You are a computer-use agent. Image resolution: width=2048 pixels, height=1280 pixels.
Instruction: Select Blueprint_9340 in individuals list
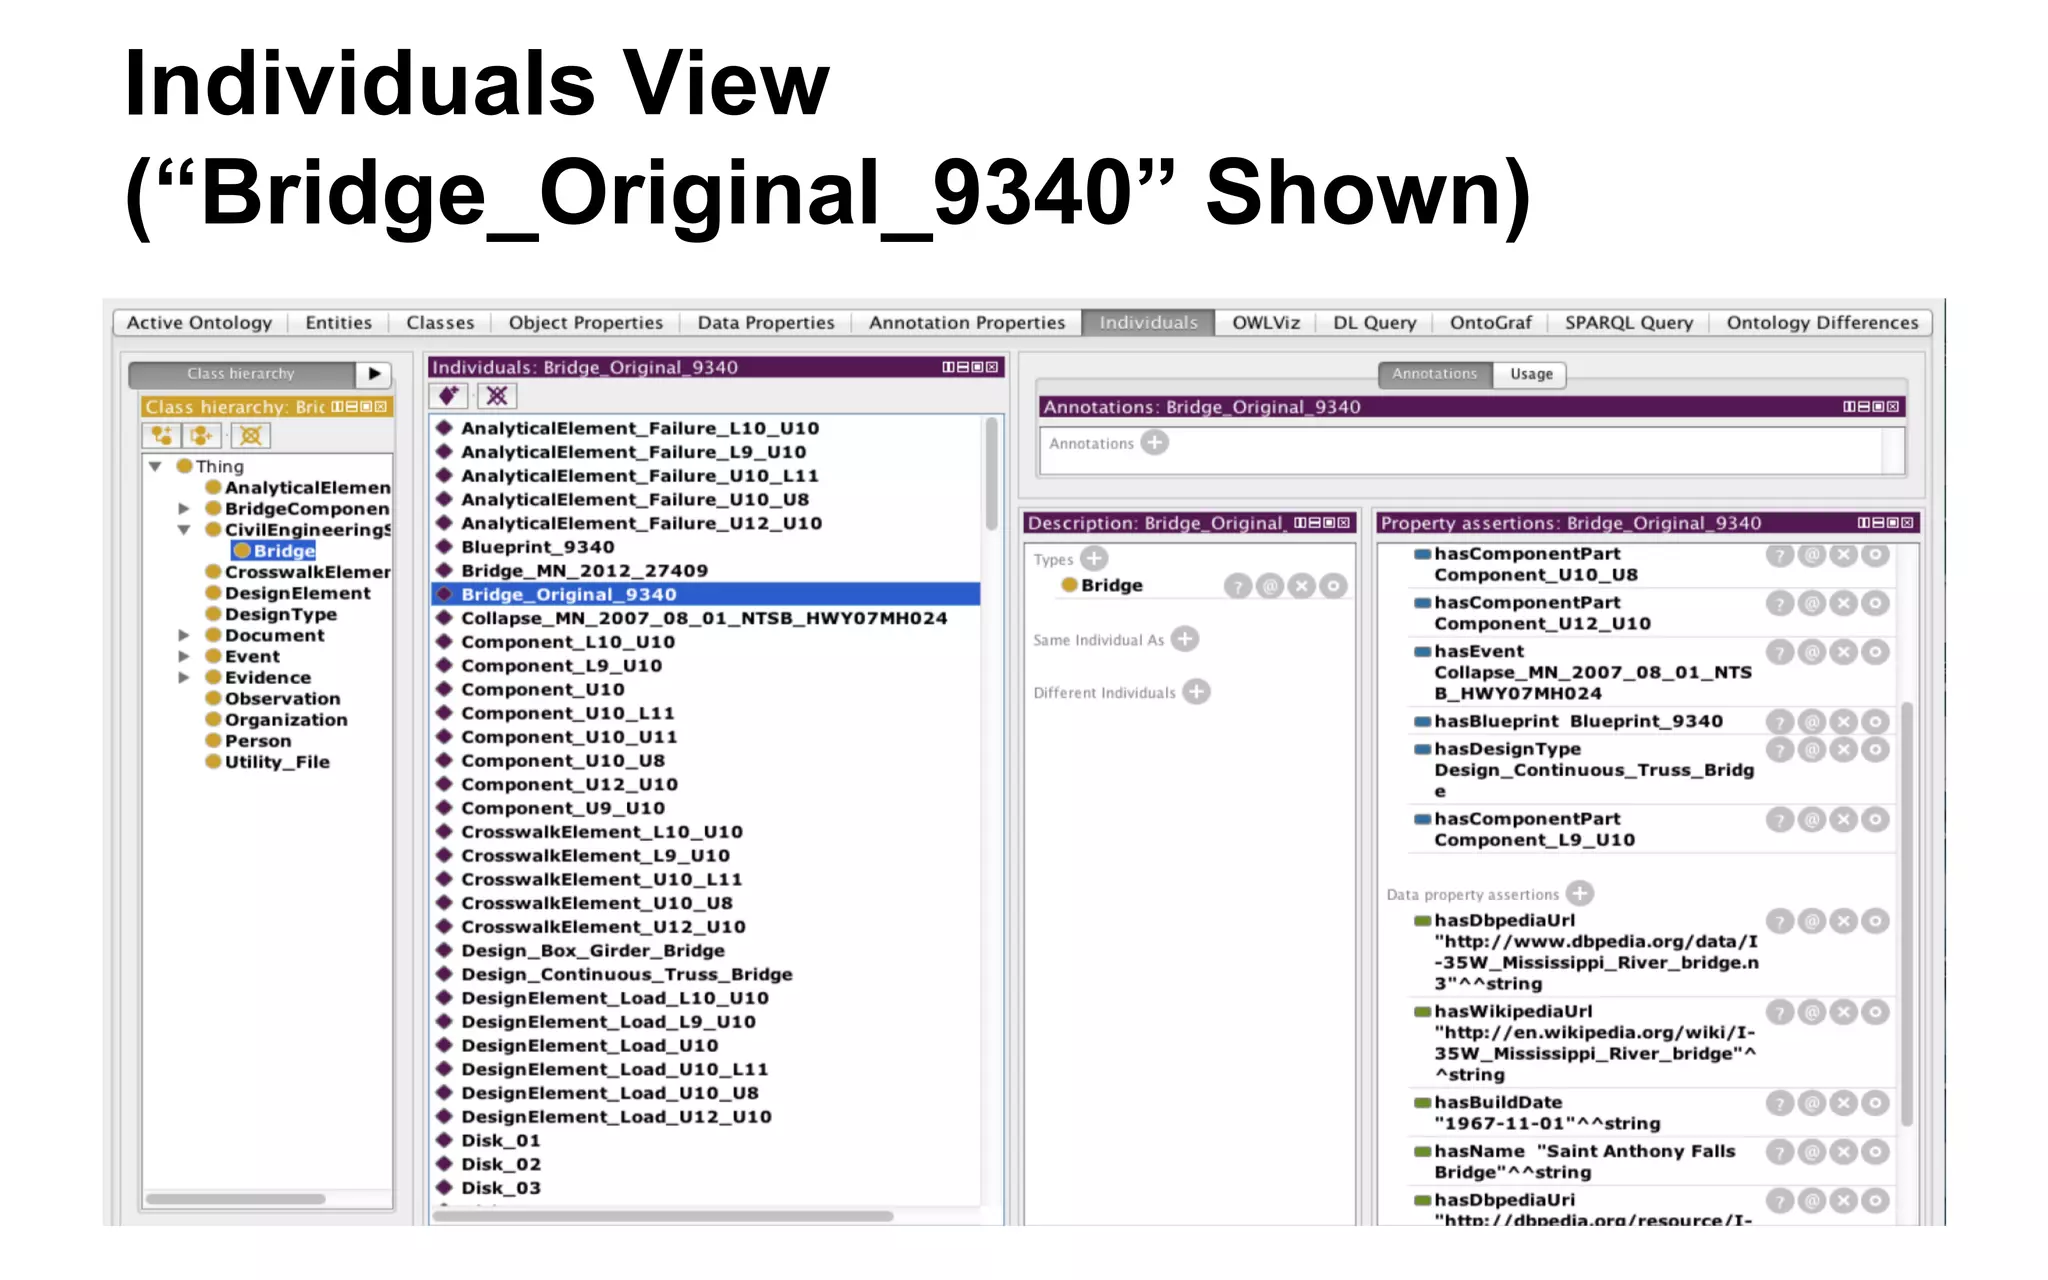[537, 547]
